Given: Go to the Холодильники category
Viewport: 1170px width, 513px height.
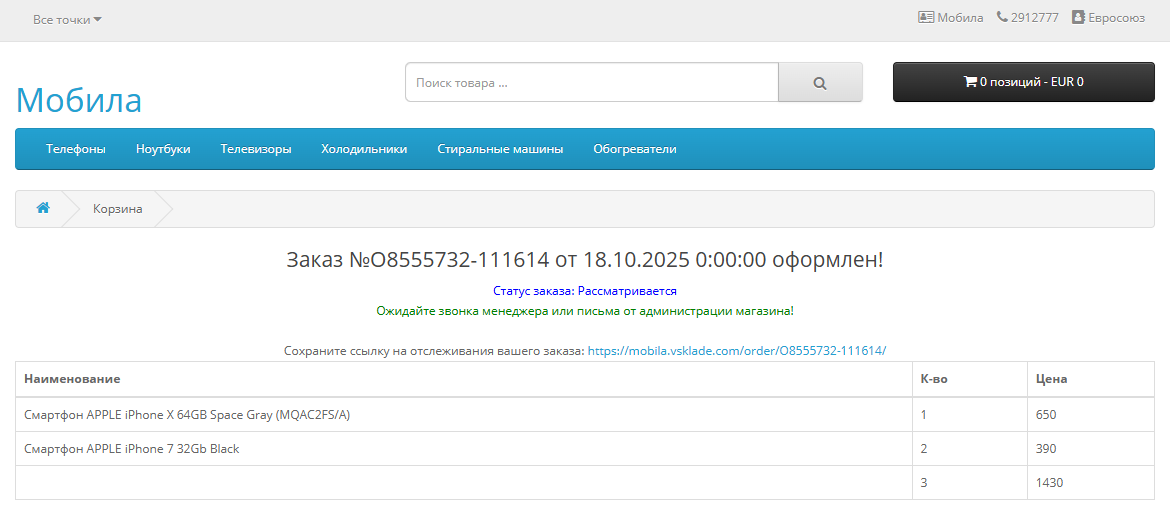Looking at the screenshot, I should pyautogui.click(x=364, y=149).
